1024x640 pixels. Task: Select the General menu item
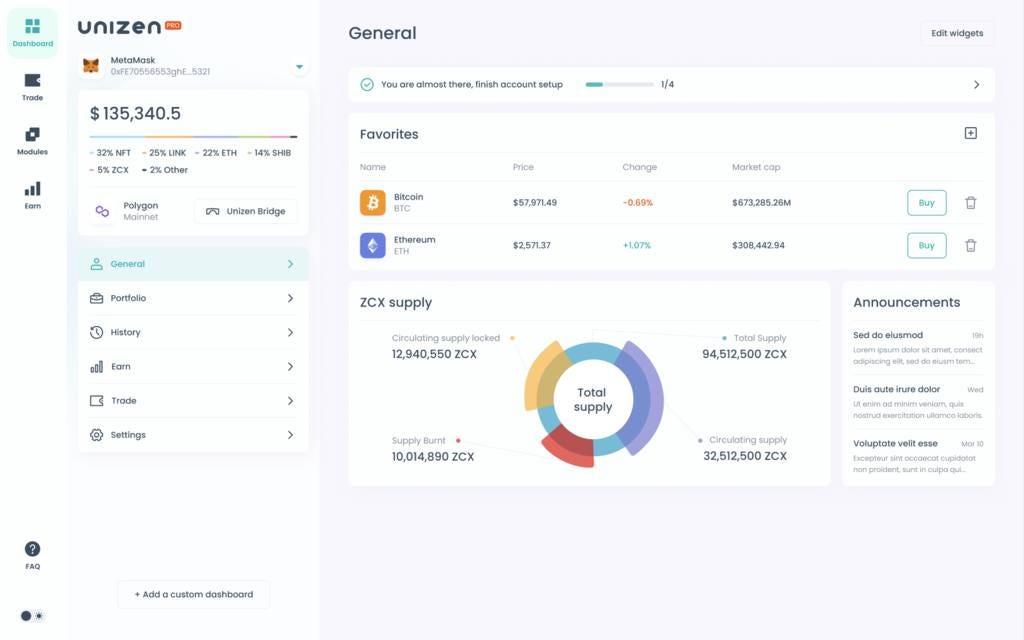tap(193, 264)
